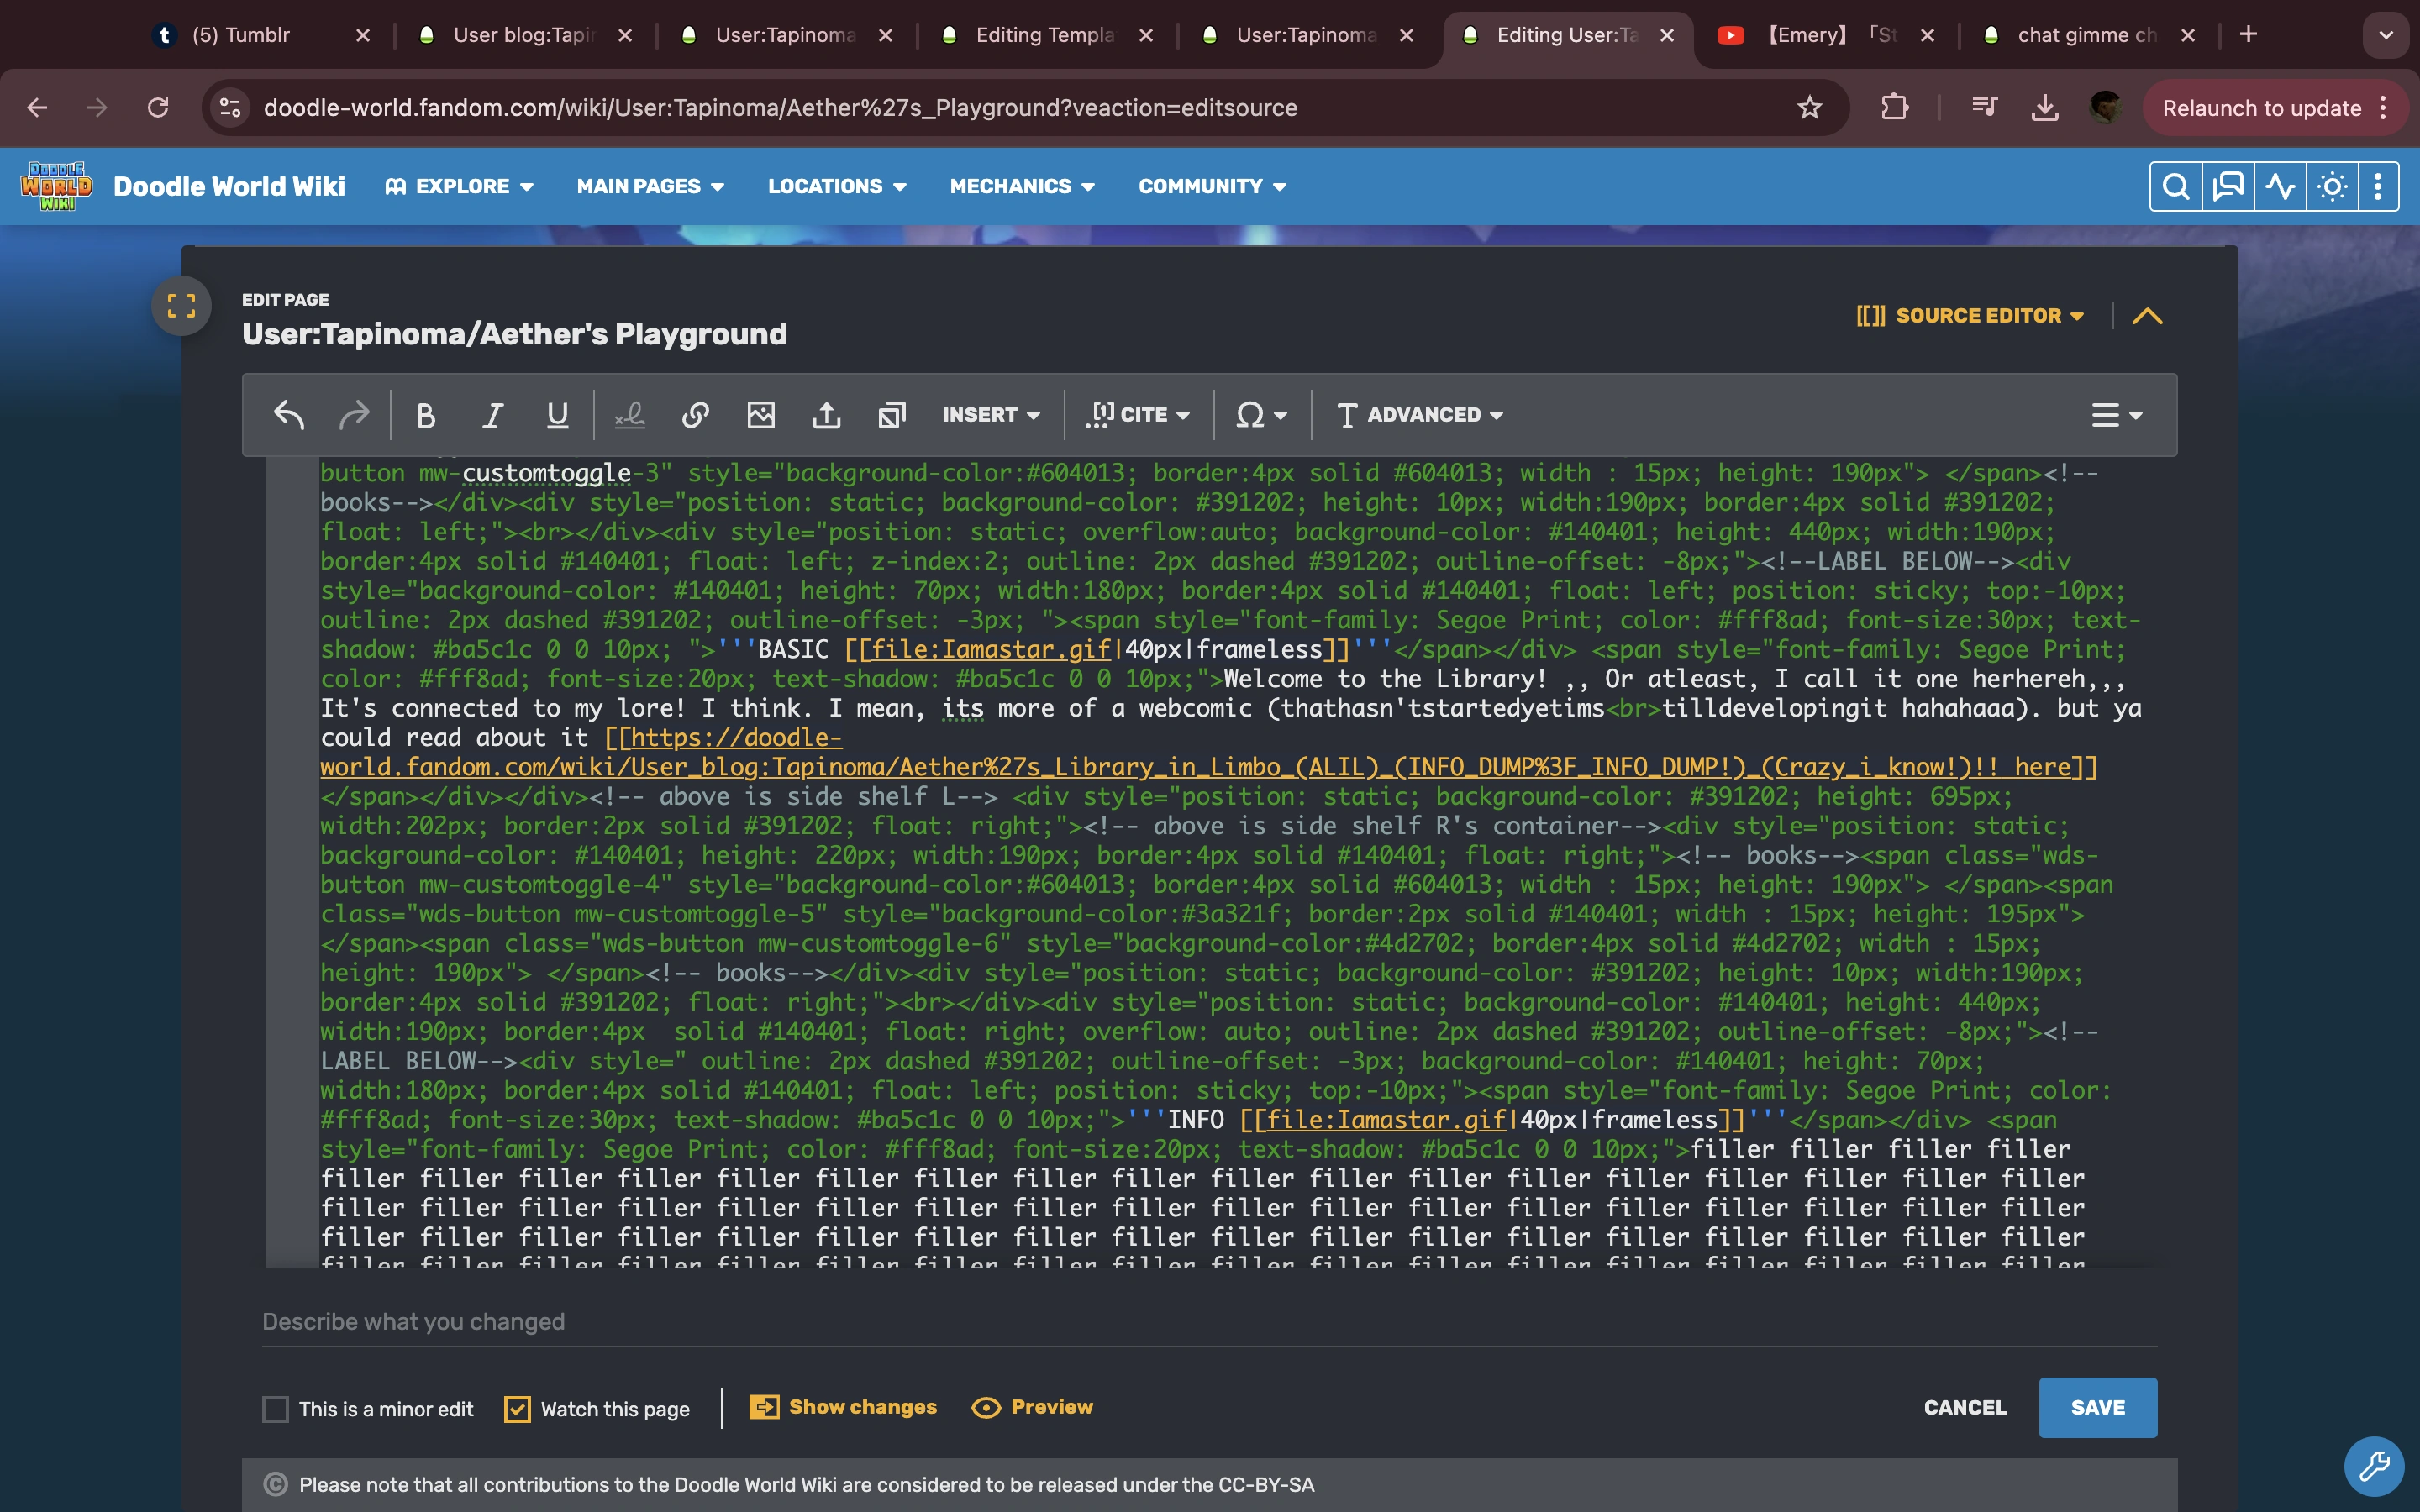Click the insert image icon
This screenshot has height=1512, width=2420.
[x=761, y=415]
